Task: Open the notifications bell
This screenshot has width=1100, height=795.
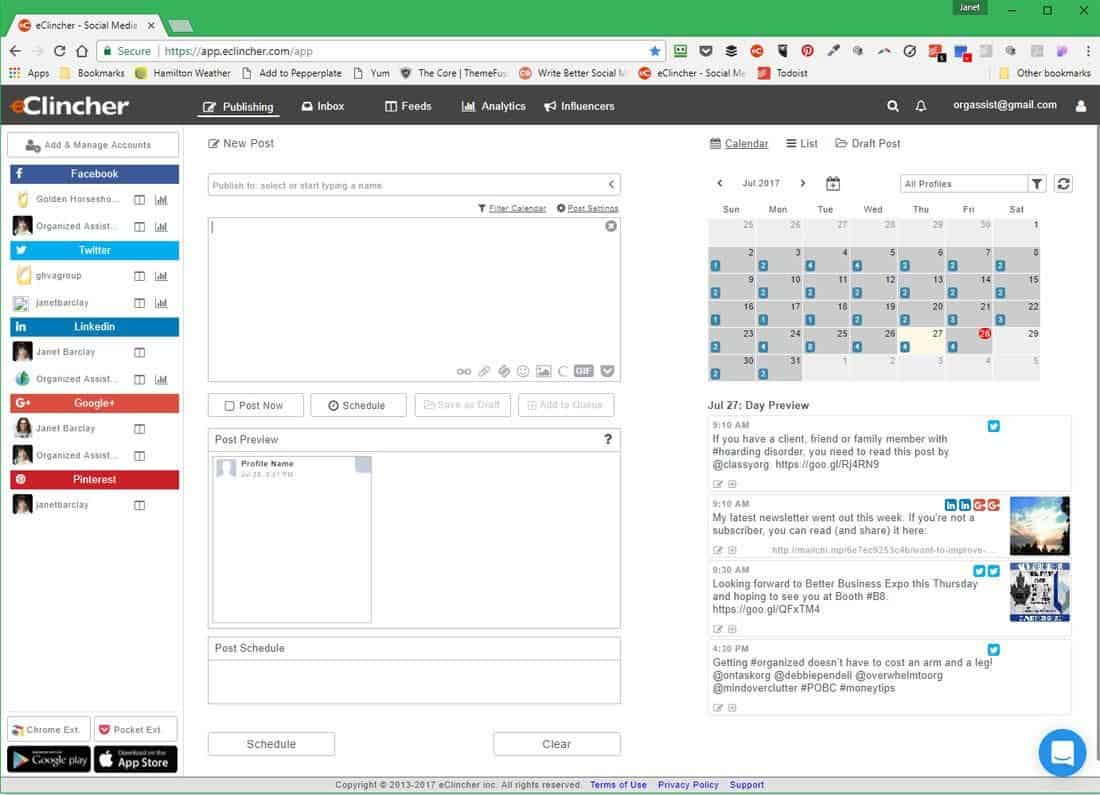Action: 920,106
